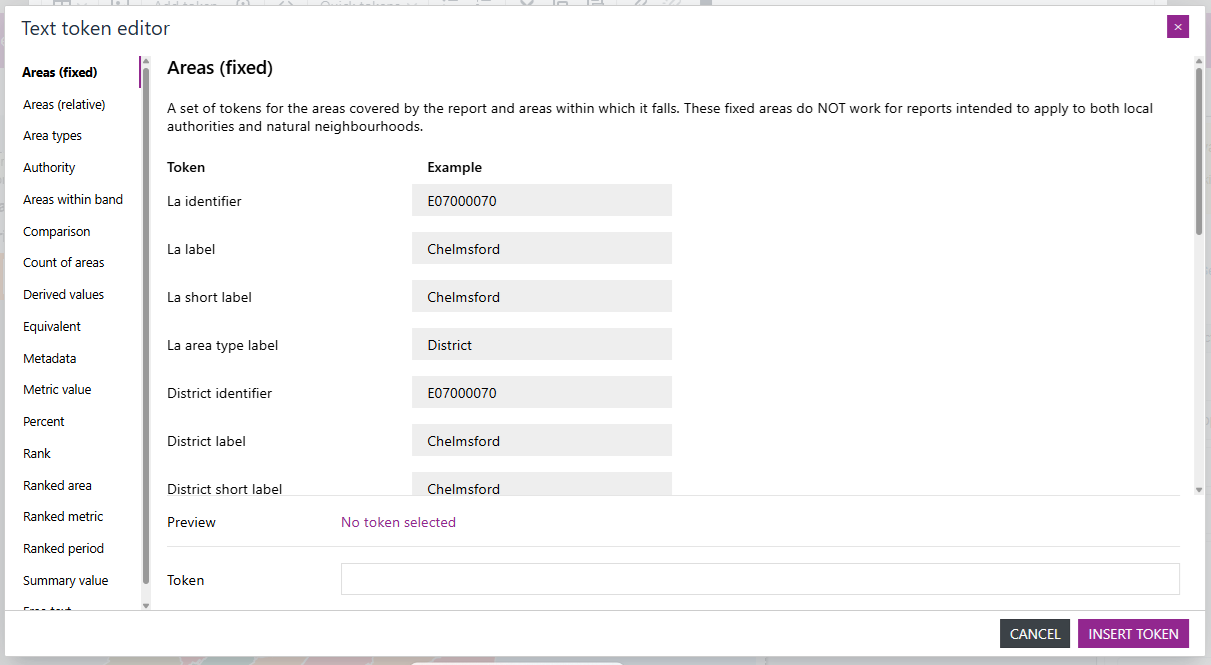Click the sidebar's up scroll arrow

click(x=145, y=62)
